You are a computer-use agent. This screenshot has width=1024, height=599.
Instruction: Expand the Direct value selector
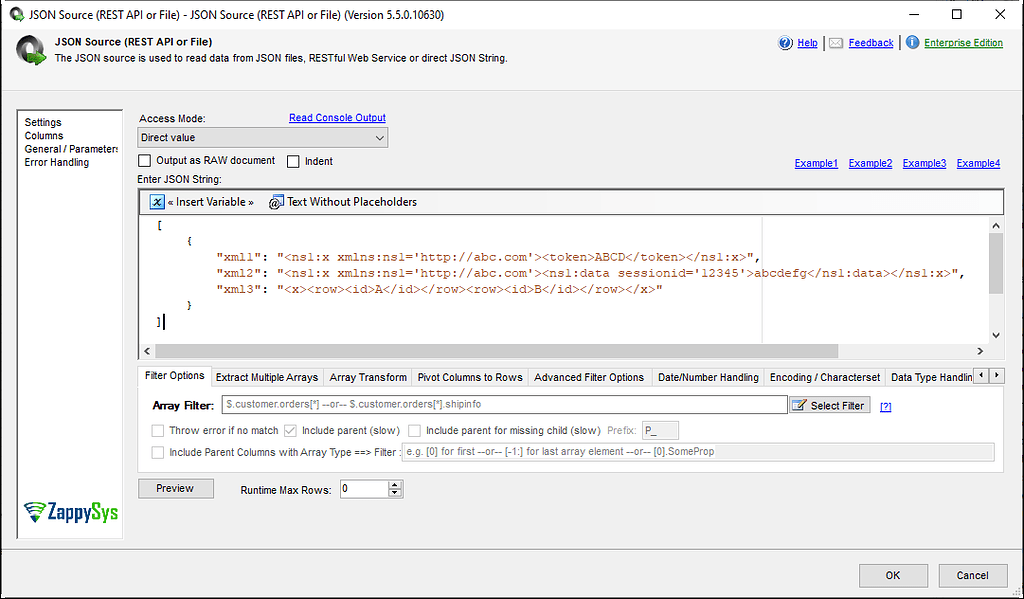coord(381,137)
